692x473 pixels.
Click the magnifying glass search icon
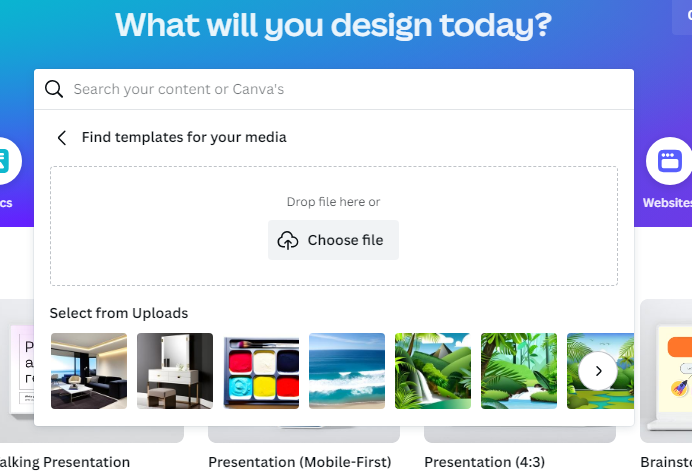(x=54, y=89)
